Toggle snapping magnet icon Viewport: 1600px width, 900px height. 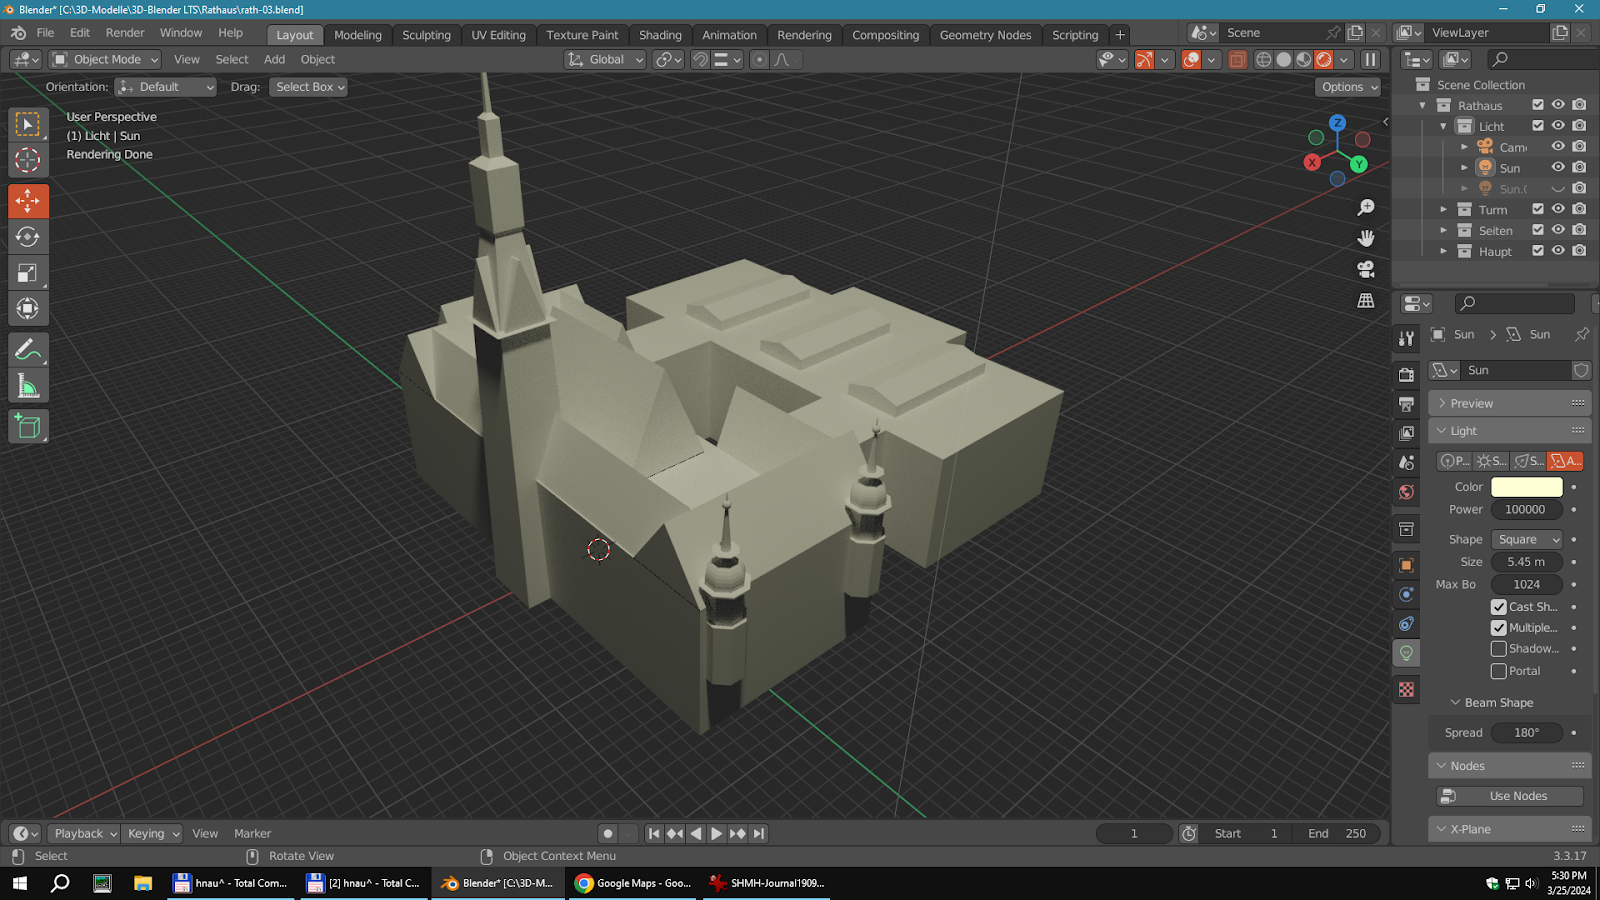pyautogui.click(x=701, y=60)
